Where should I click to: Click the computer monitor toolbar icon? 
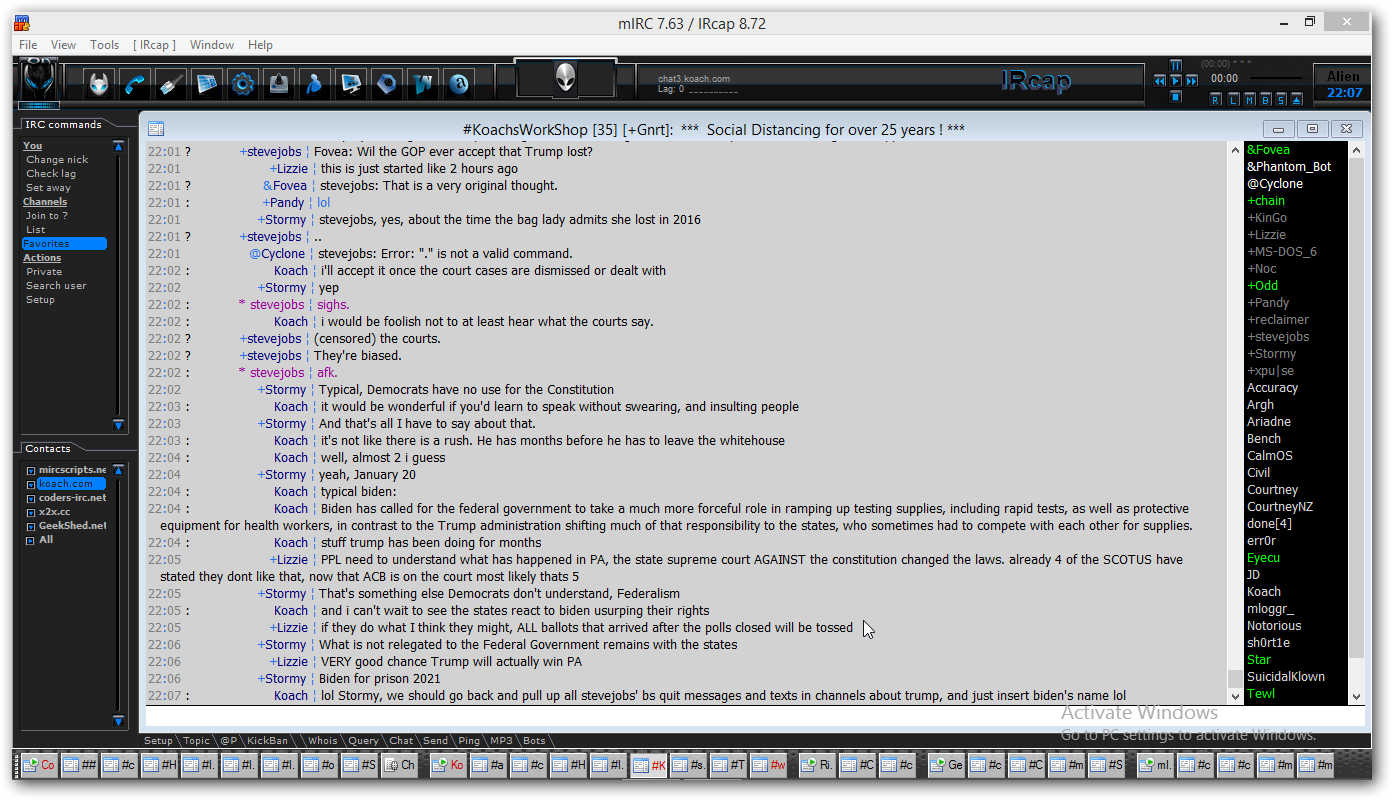(x=351, y=84)
